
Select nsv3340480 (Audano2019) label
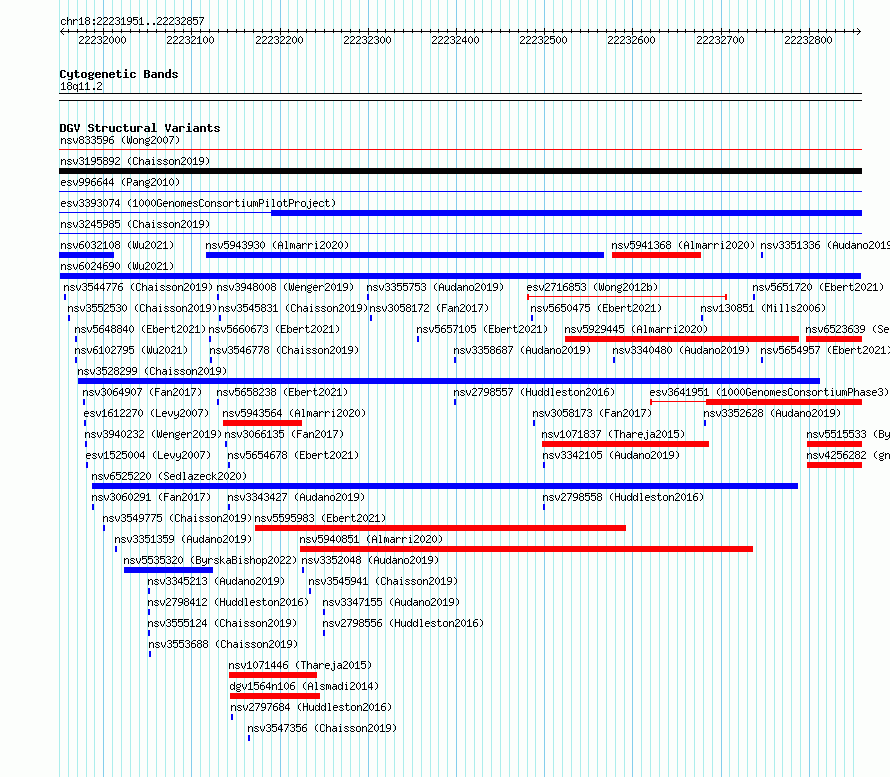point(681,350)
